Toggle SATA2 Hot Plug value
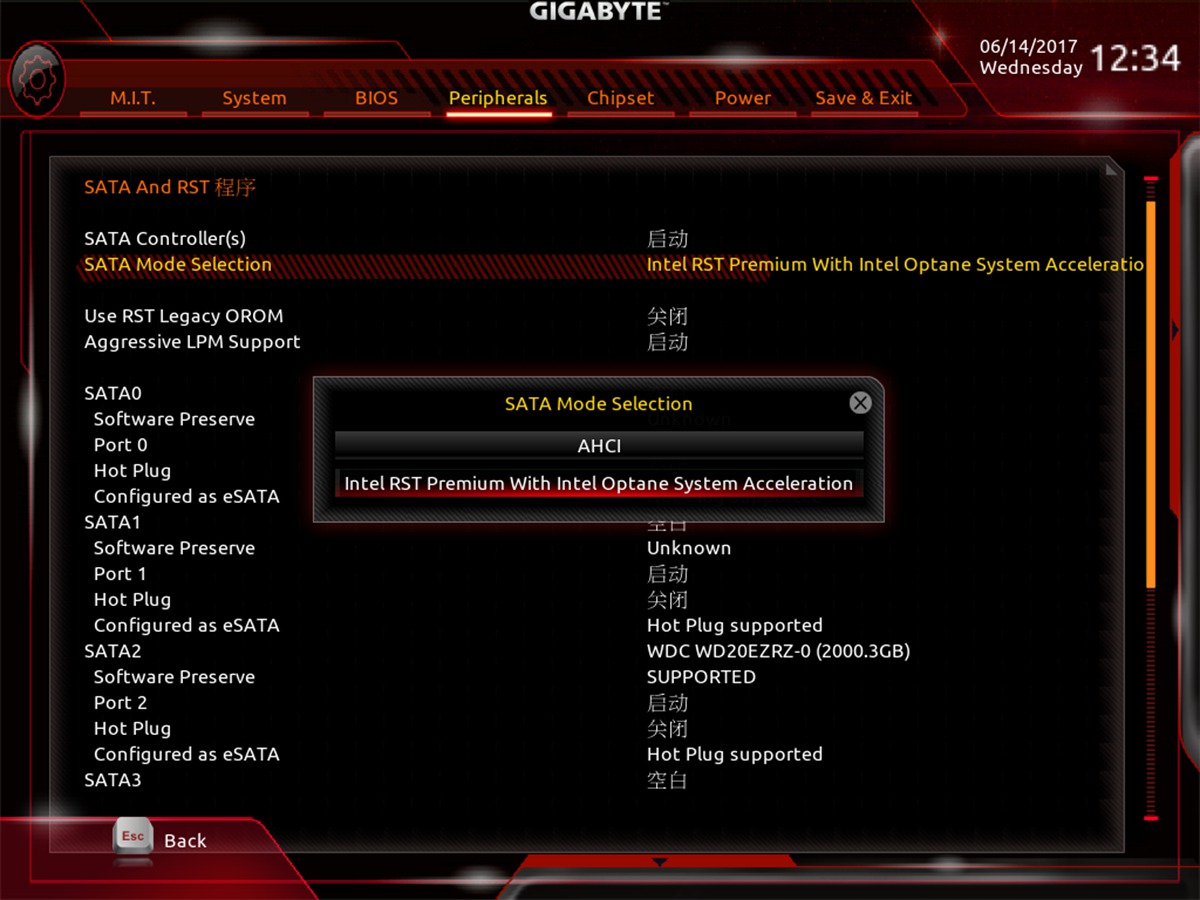Screen dimensions: 1200x900 [x=667, y=729]
